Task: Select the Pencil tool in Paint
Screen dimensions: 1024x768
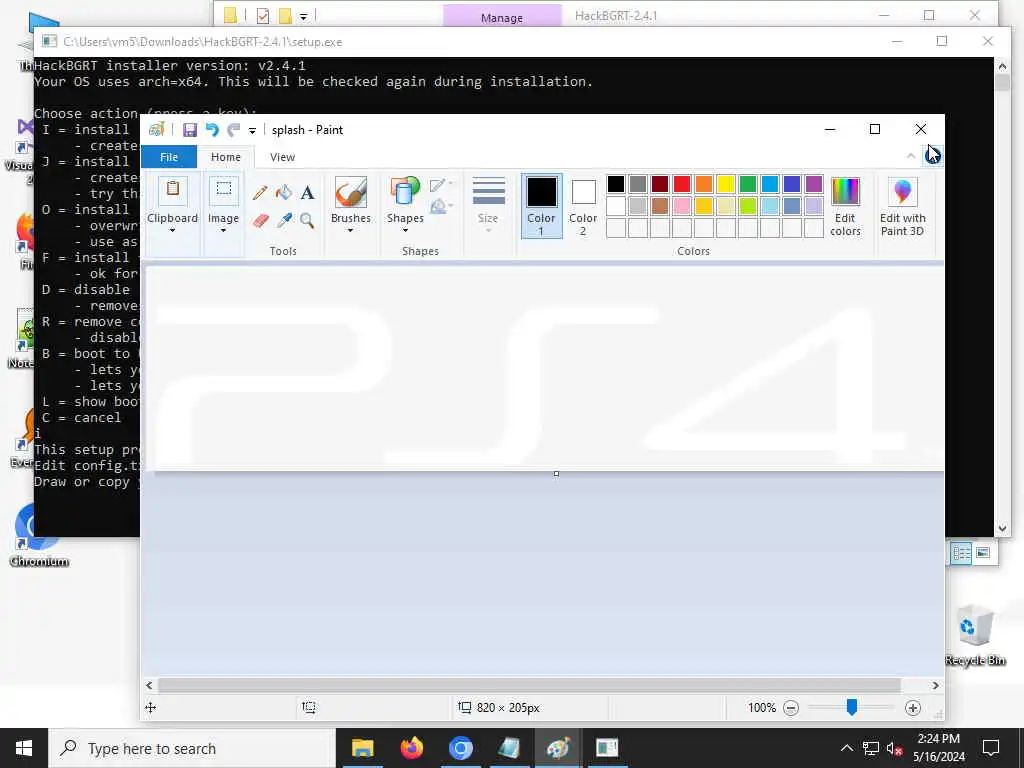Action: click(260, 193)
